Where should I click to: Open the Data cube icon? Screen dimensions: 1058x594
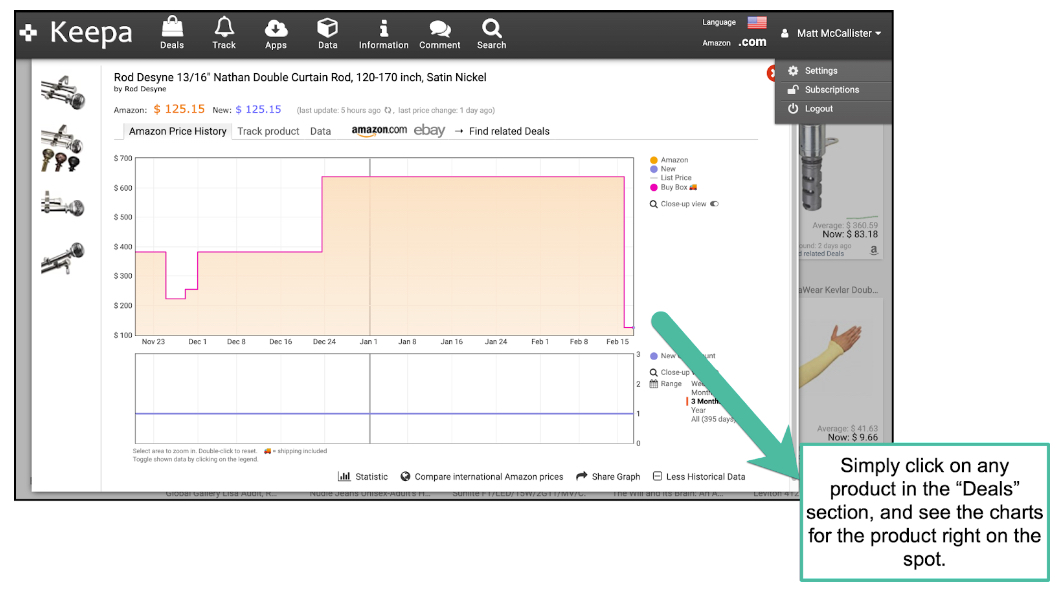coord(327,32)
